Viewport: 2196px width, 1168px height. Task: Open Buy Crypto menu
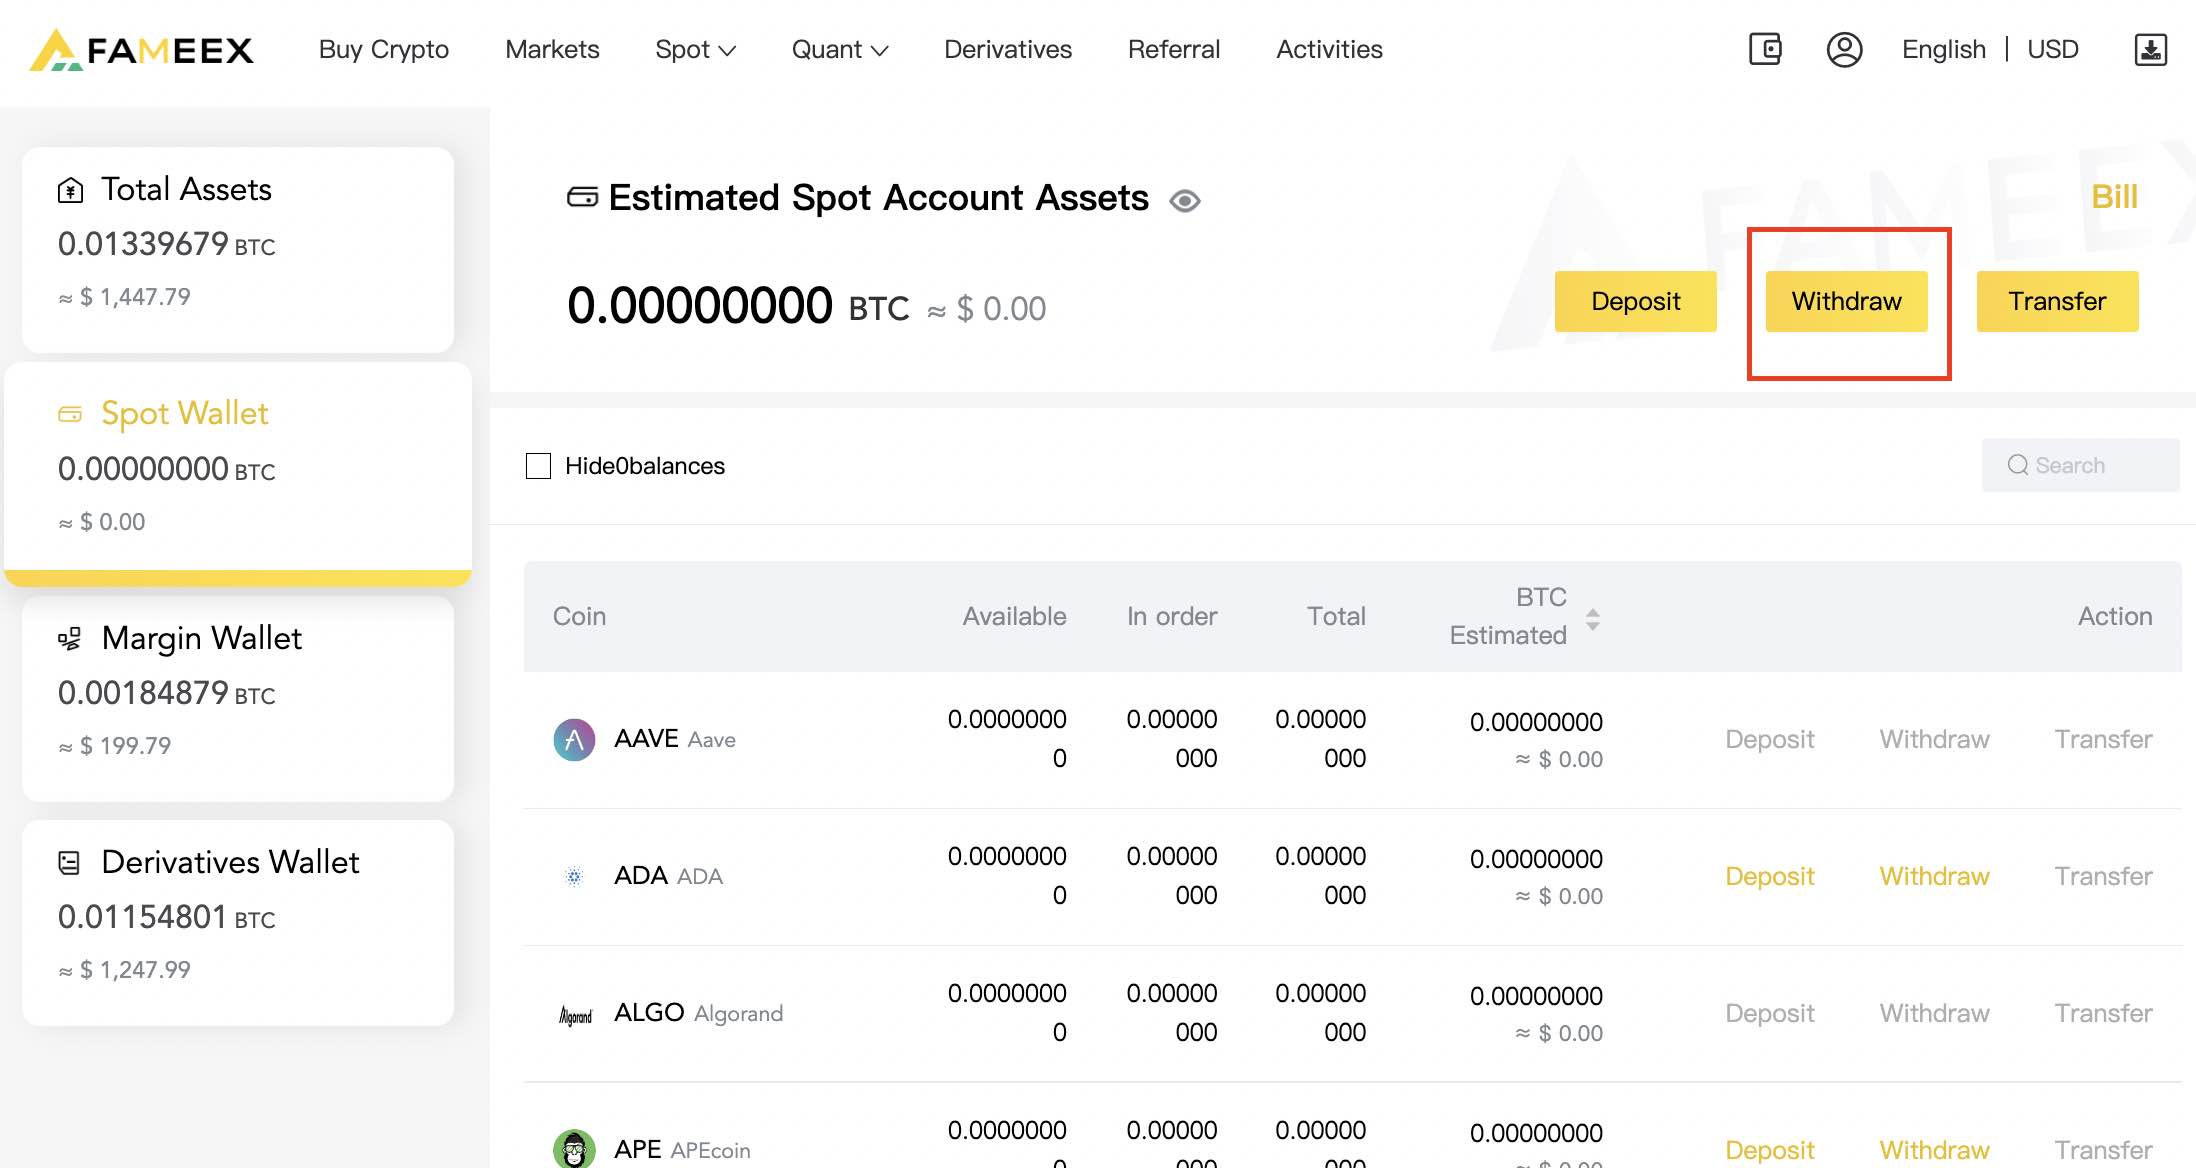pyautogui.click(x=383, y=49)
